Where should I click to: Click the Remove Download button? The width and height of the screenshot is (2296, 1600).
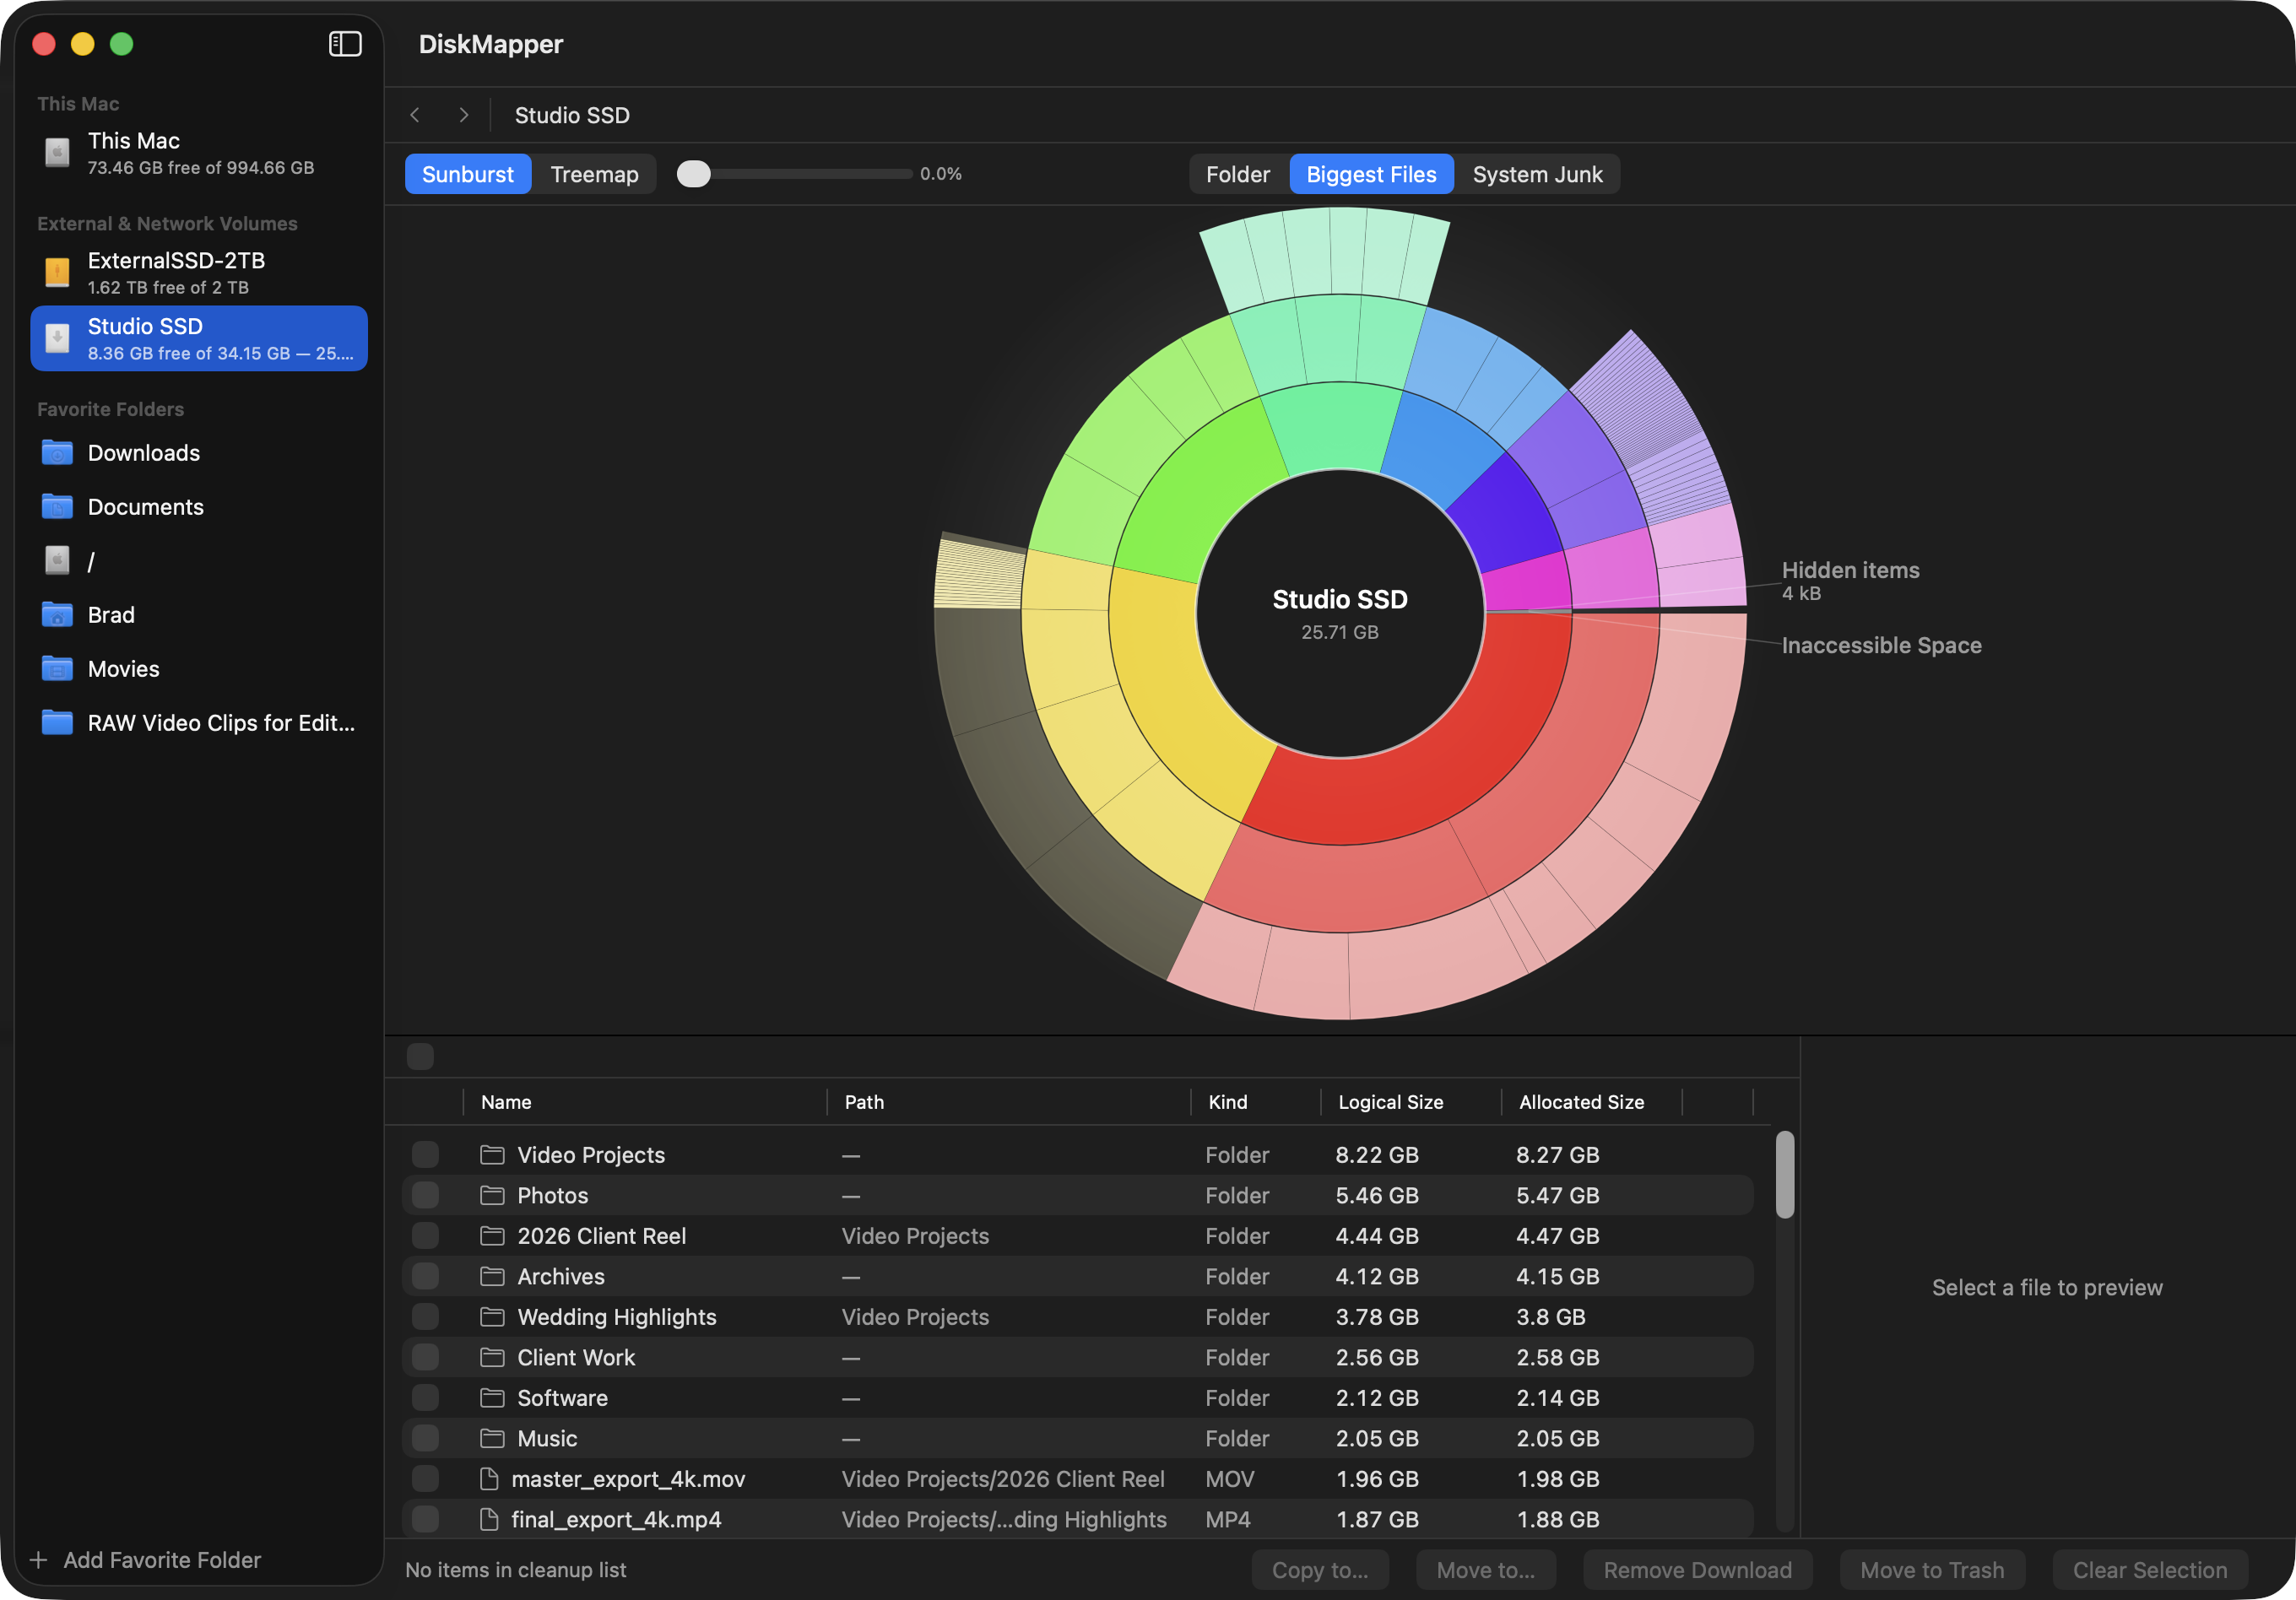[x=1697, y=1570]
